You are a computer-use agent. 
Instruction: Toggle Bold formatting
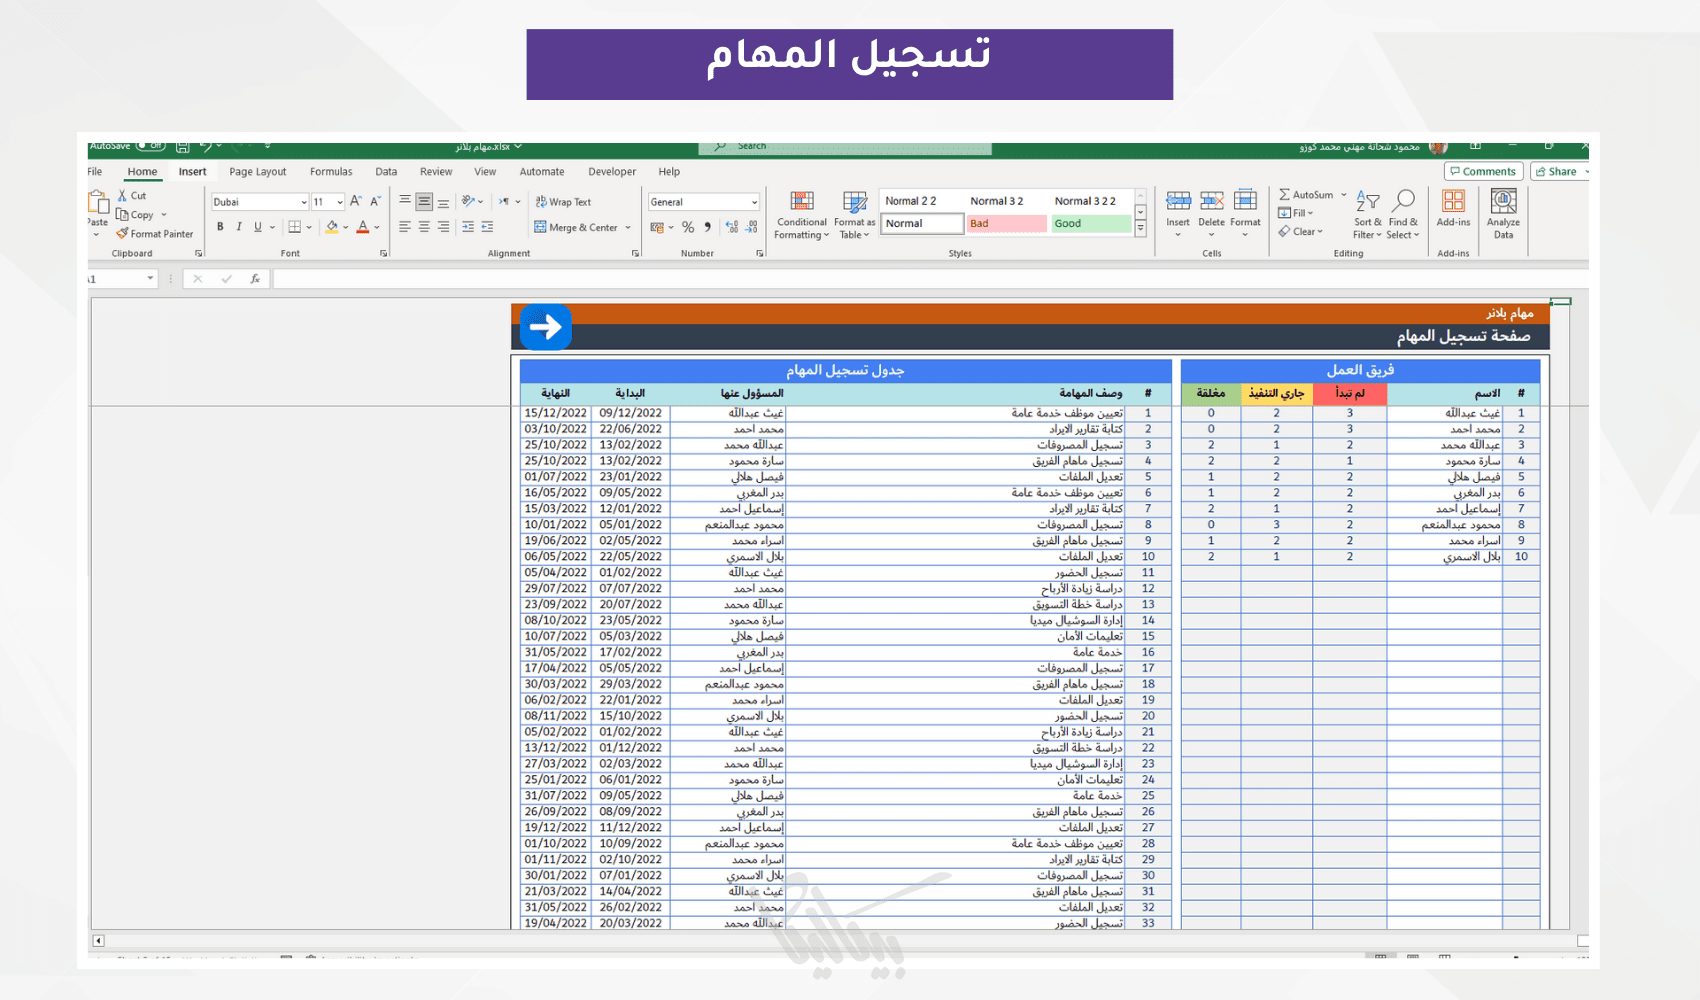click(220, 227)
